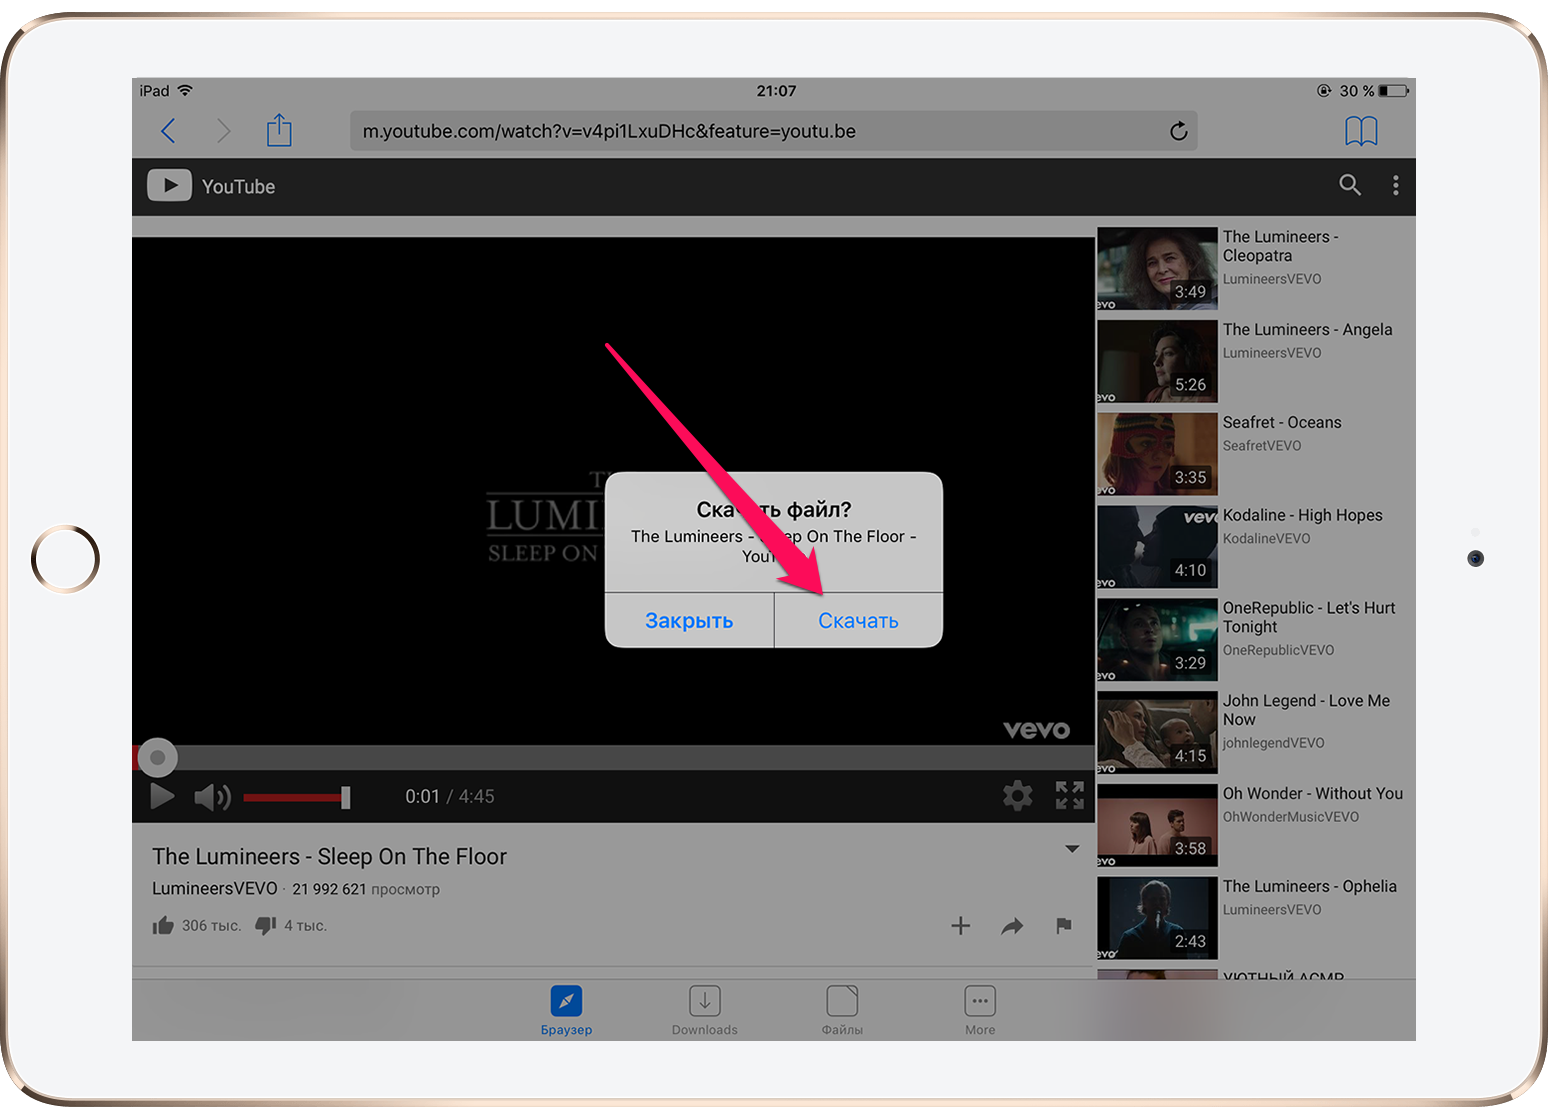Switch to the Файлы tab
Viewport: 1548px width, 1120px height.
pos(842,1010)
